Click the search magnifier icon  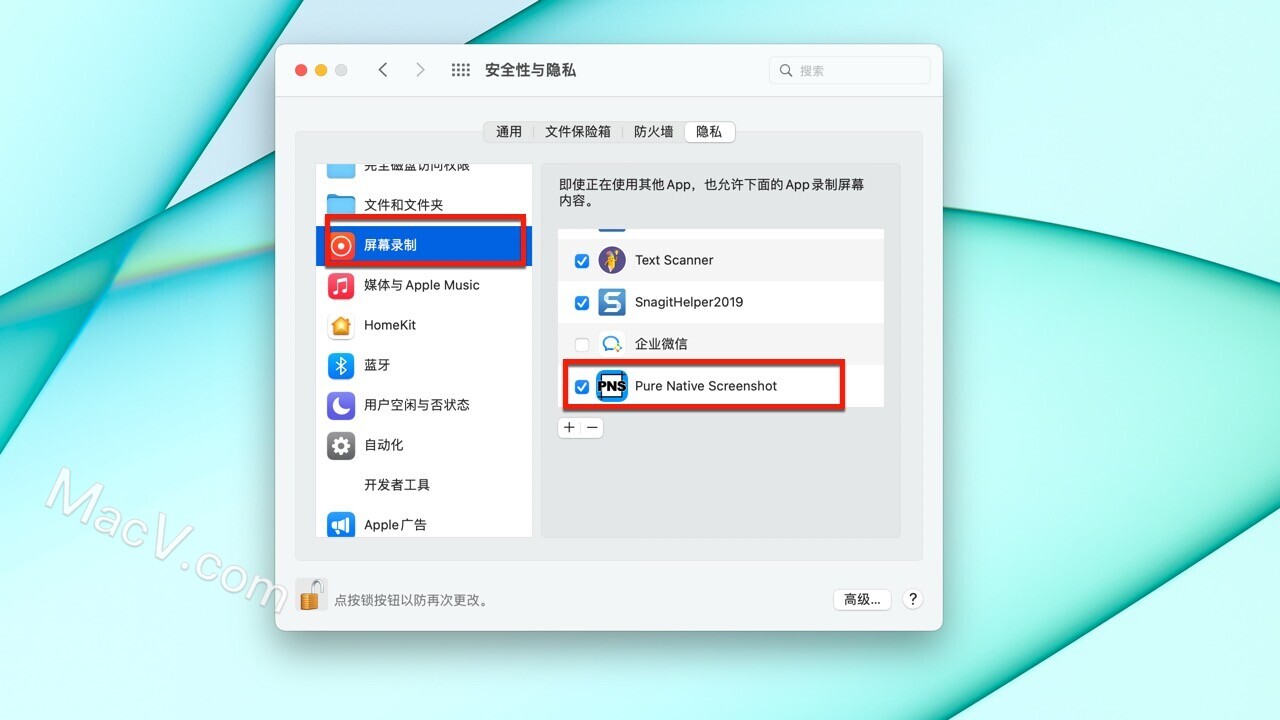(786, 71)
